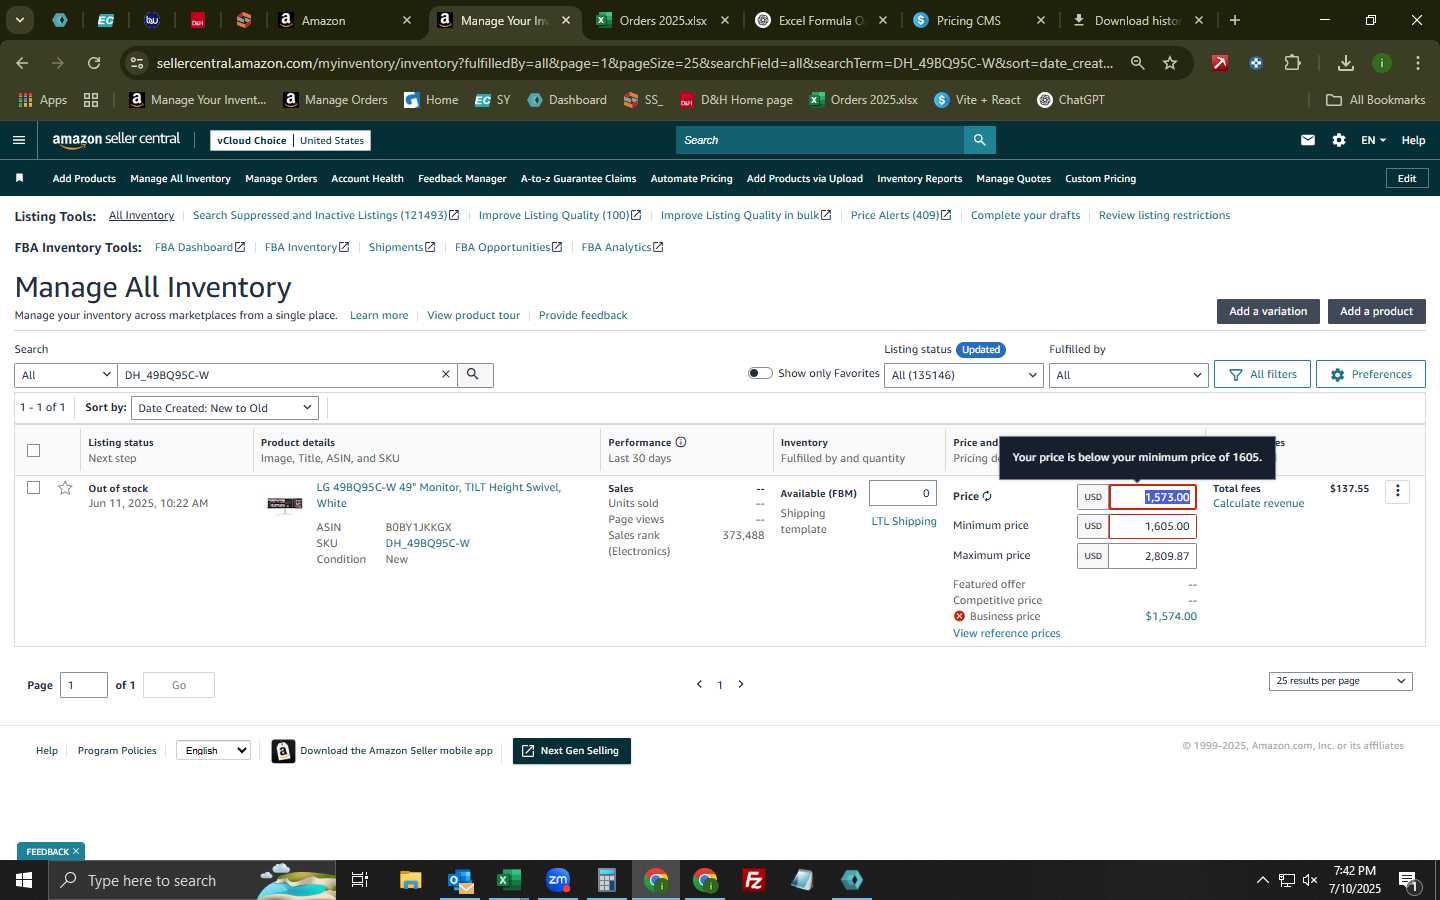Click the page number input field
Image resolution: width=1440 pixels, height=900 pixels.
click(x=84, y=685)
